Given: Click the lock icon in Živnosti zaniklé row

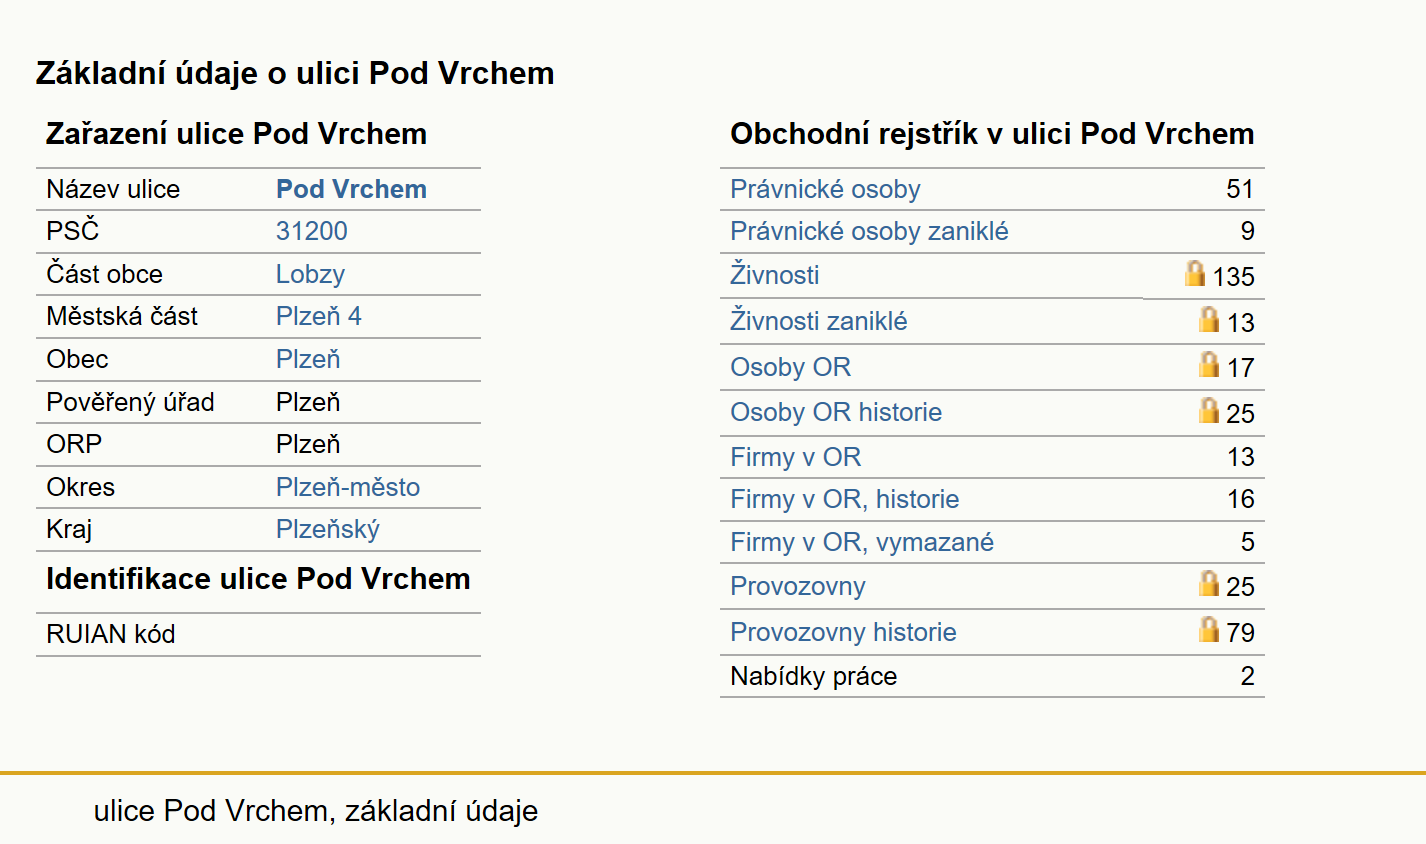Looking at the screenshot, I should (1209, 319).
